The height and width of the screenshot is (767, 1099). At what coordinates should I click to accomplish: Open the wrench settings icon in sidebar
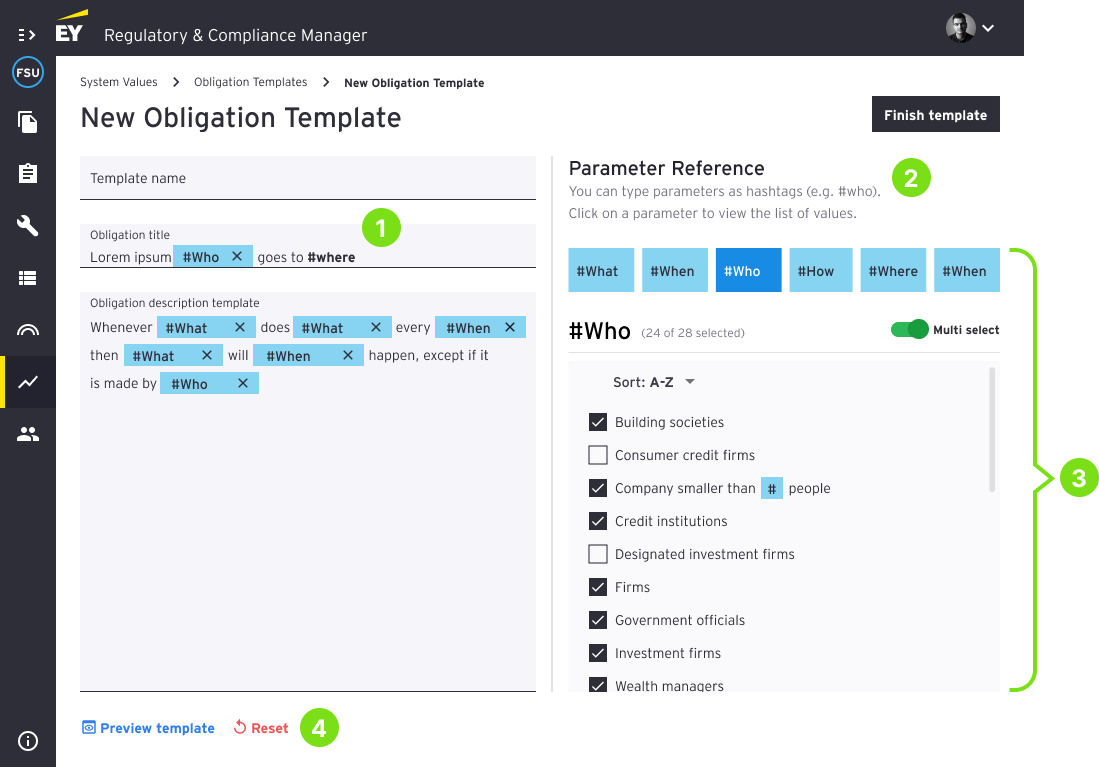[x=28, y=225]
